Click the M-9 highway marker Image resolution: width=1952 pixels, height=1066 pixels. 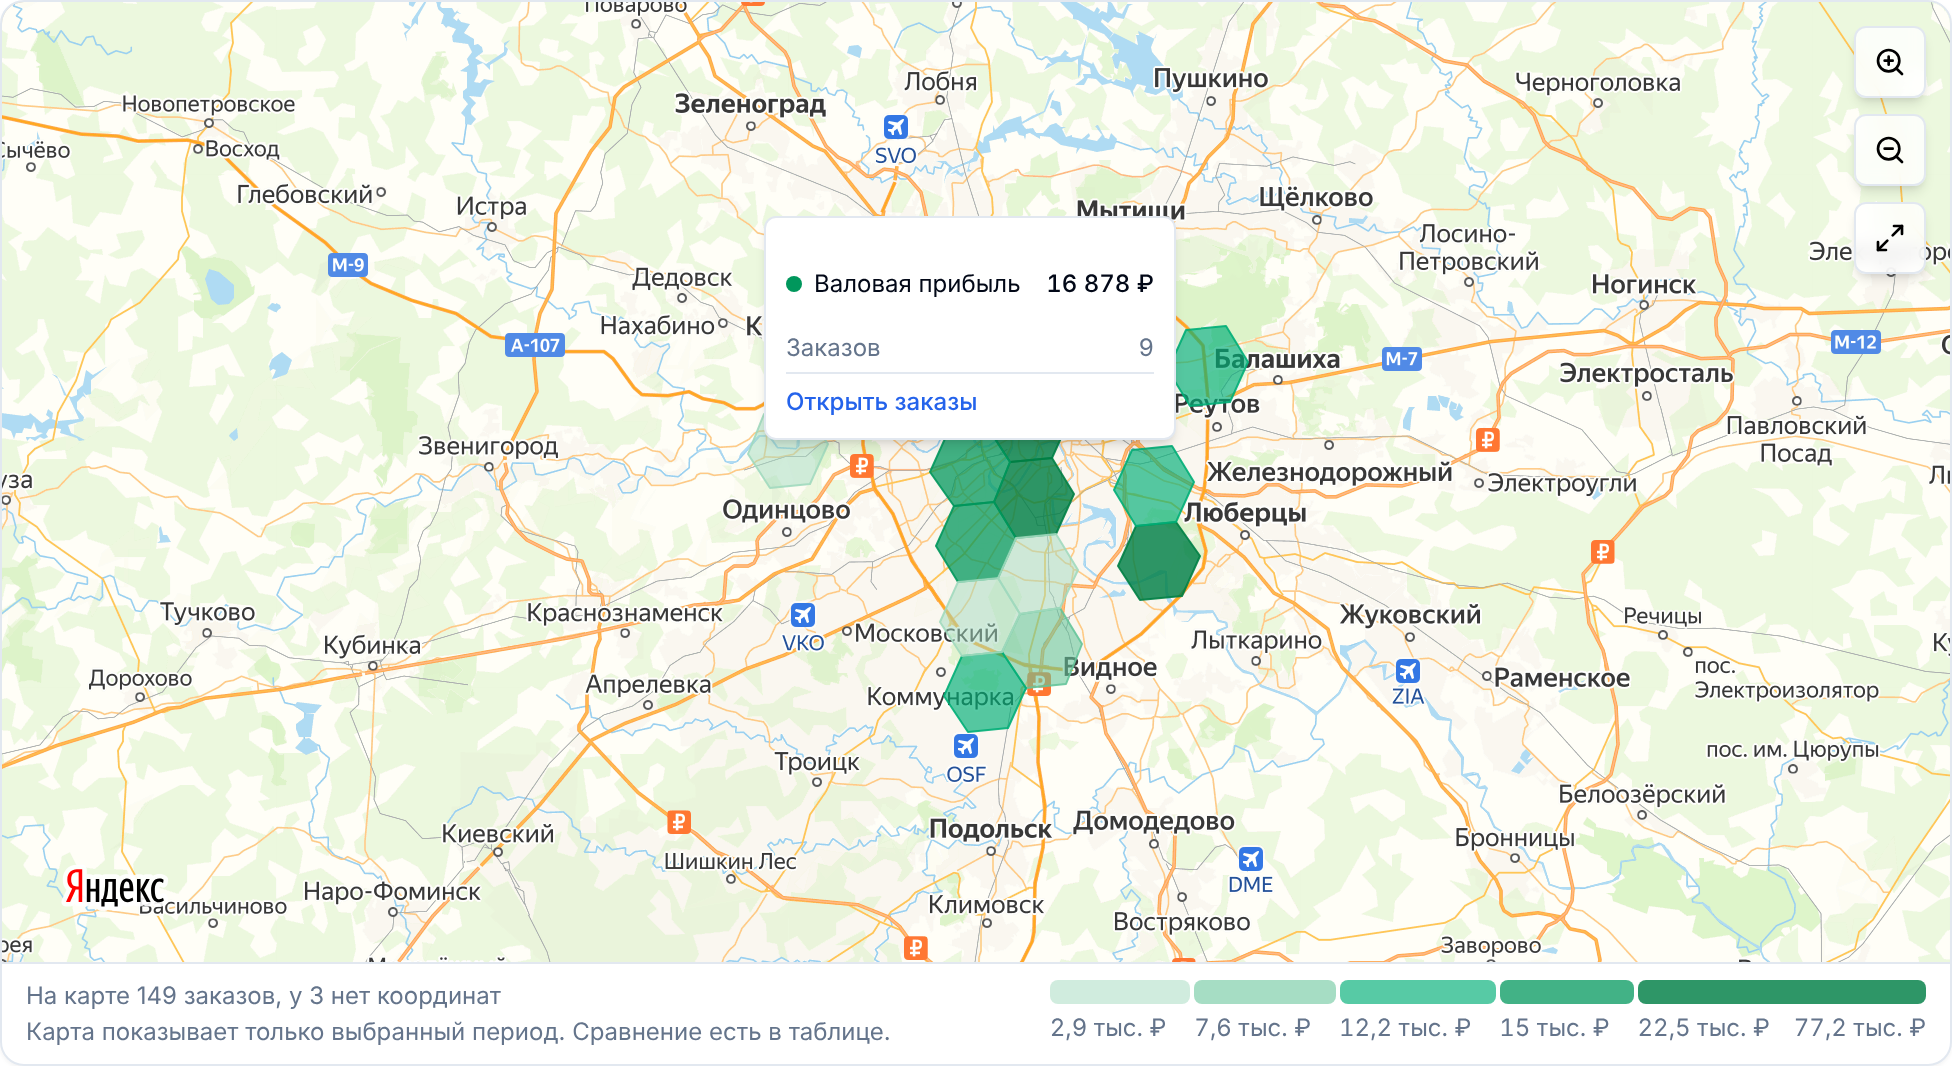348,265
